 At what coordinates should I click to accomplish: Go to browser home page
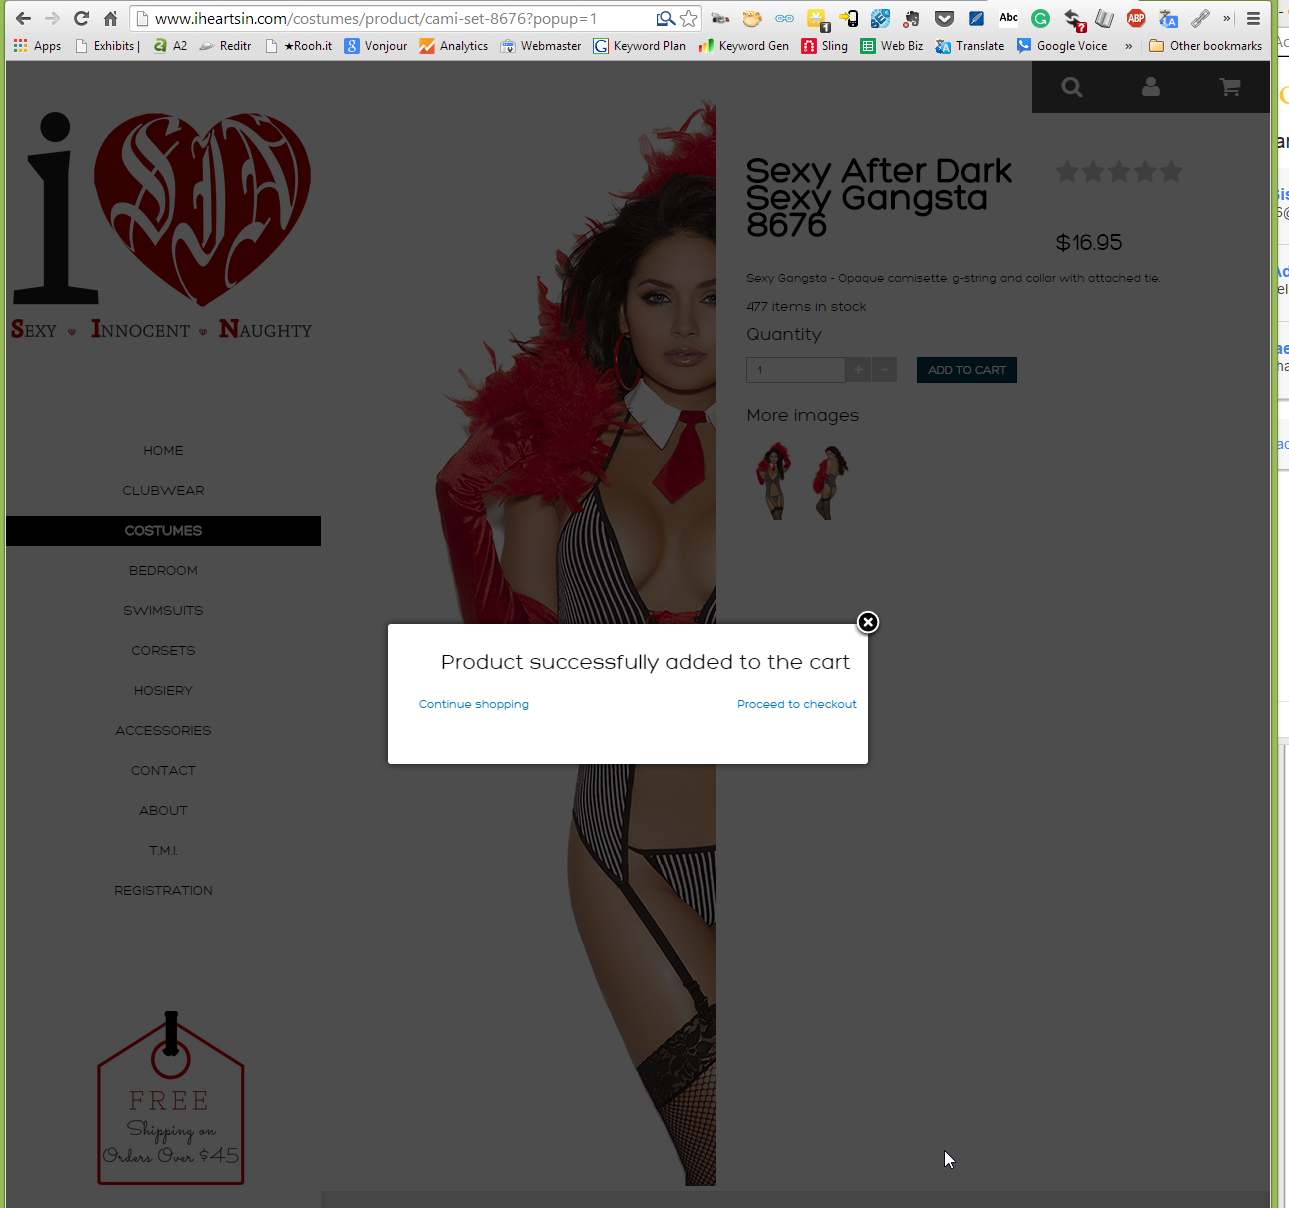pyautogui.click(x=111, y=18)
